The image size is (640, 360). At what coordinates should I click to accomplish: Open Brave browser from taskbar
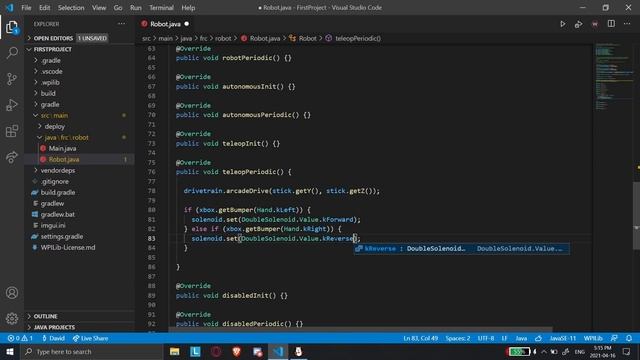tap(237, 351)
